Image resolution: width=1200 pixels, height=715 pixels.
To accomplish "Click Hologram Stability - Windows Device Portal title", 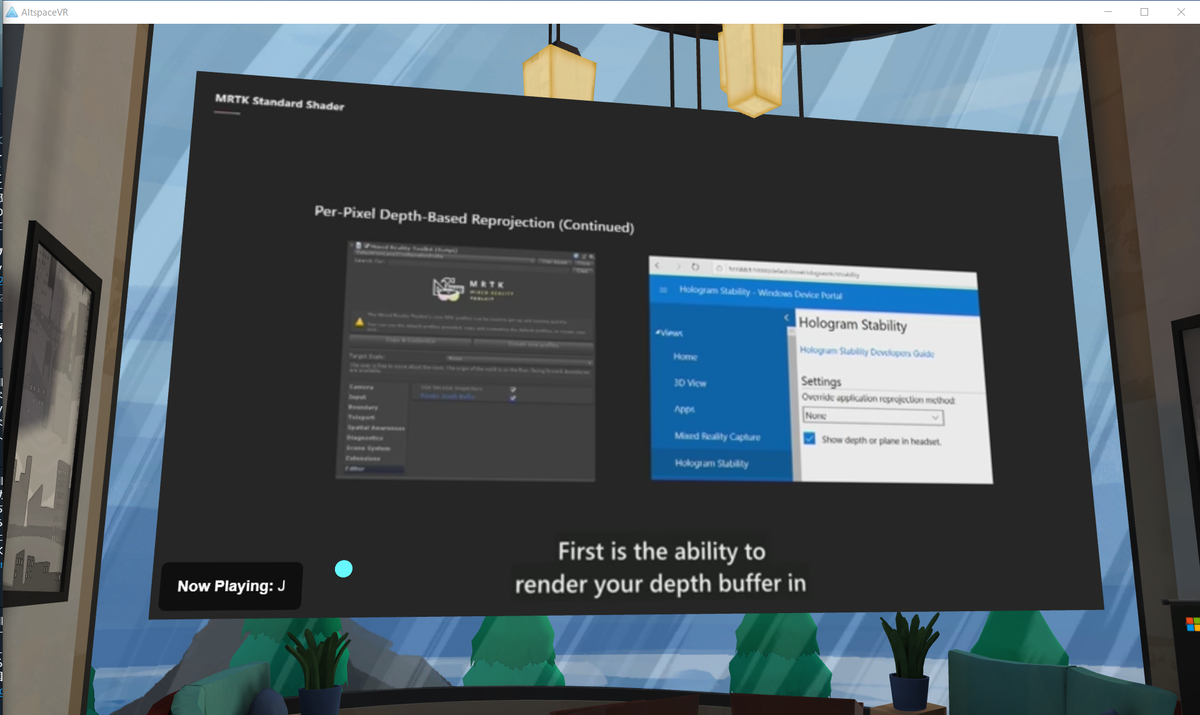I will pyautogui.click(x=761, y=293).
